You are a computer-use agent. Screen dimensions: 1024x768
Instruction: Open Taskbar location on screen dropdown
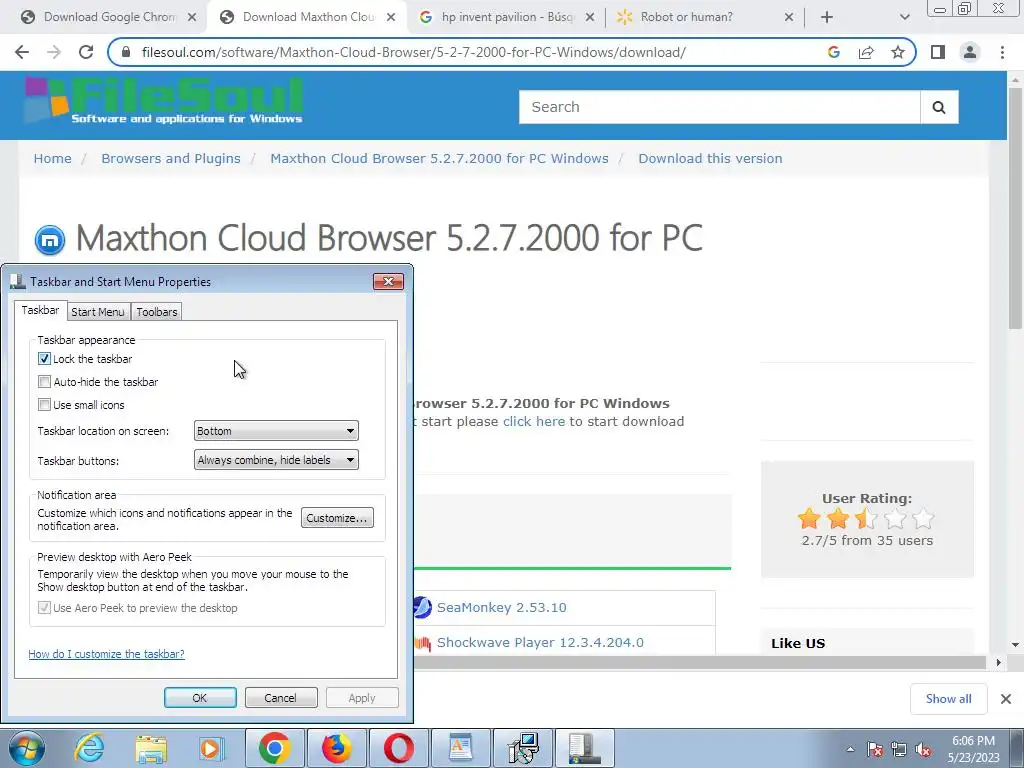(x=276, y=430)
